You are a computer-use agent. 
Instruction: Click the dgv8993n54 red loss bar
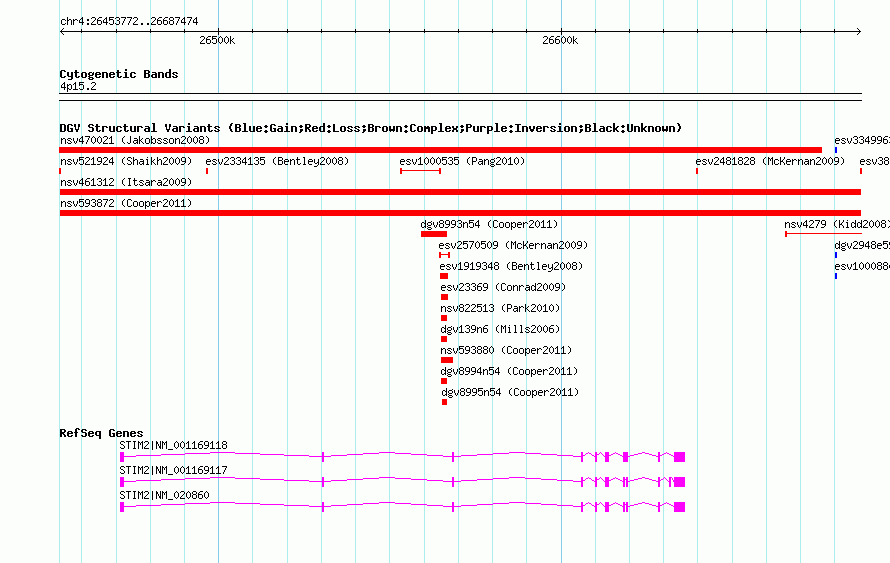[x=434, y=234]
